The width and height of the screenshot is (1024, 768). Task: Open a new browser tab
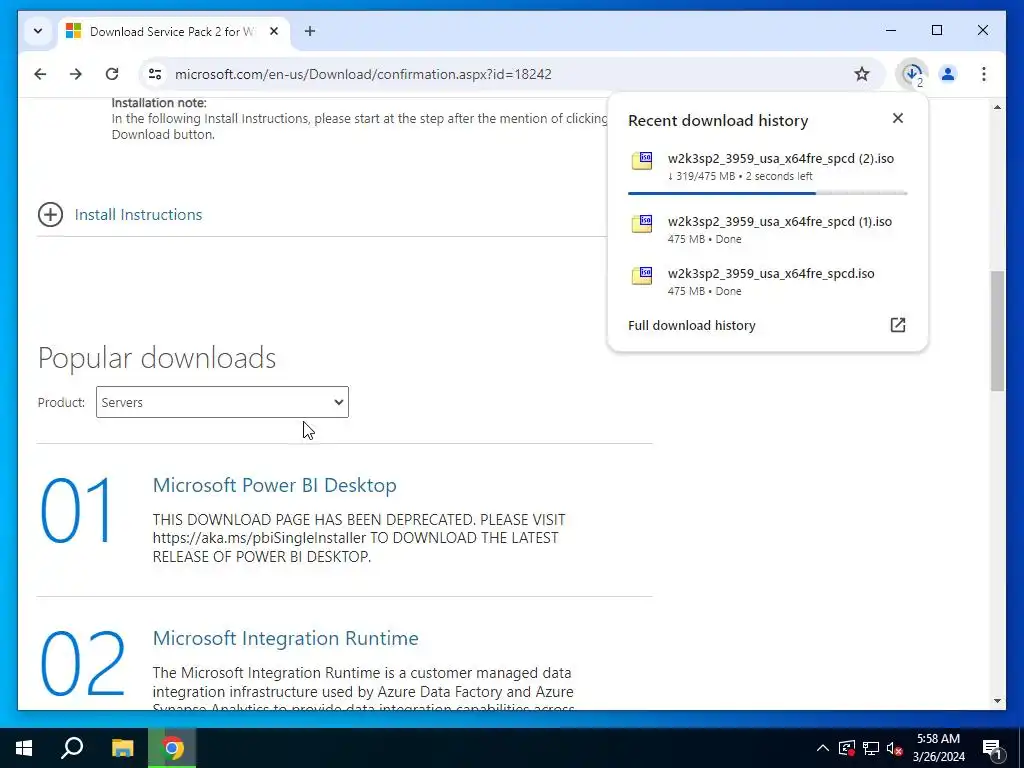[310, 31]
